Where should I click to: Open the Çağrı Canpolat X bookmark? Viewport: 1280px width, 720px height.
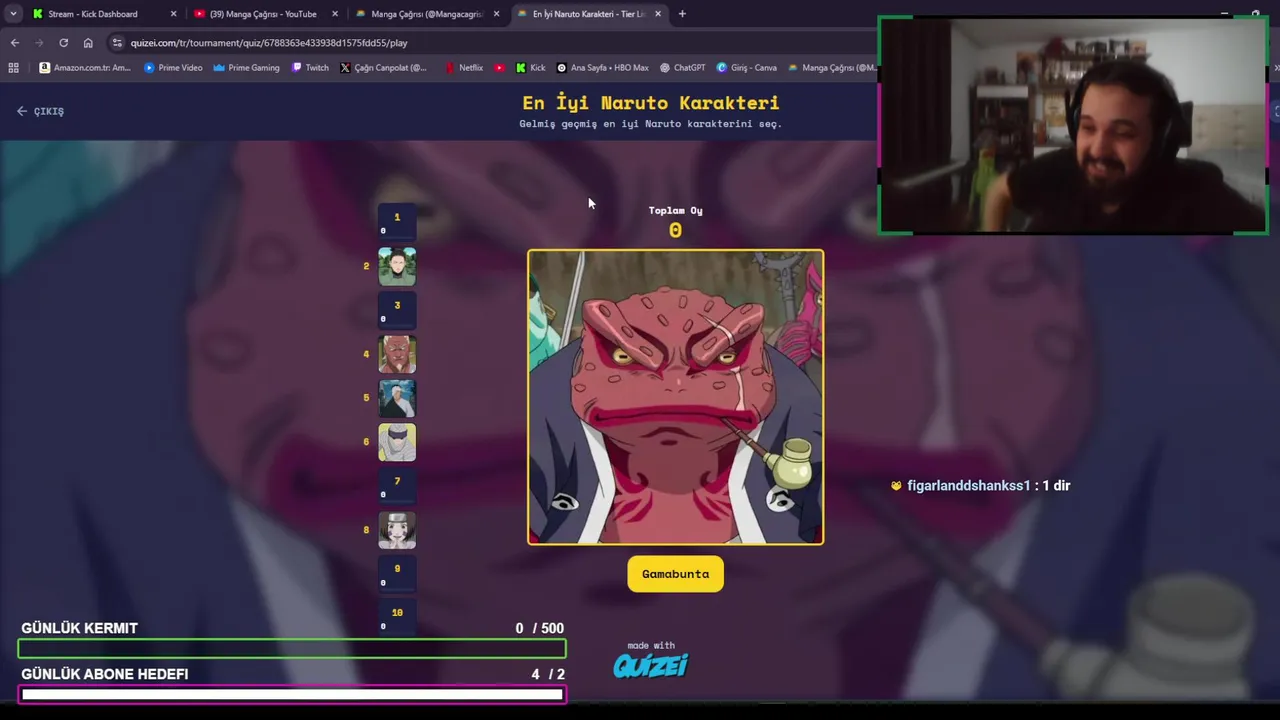point(383,68)
